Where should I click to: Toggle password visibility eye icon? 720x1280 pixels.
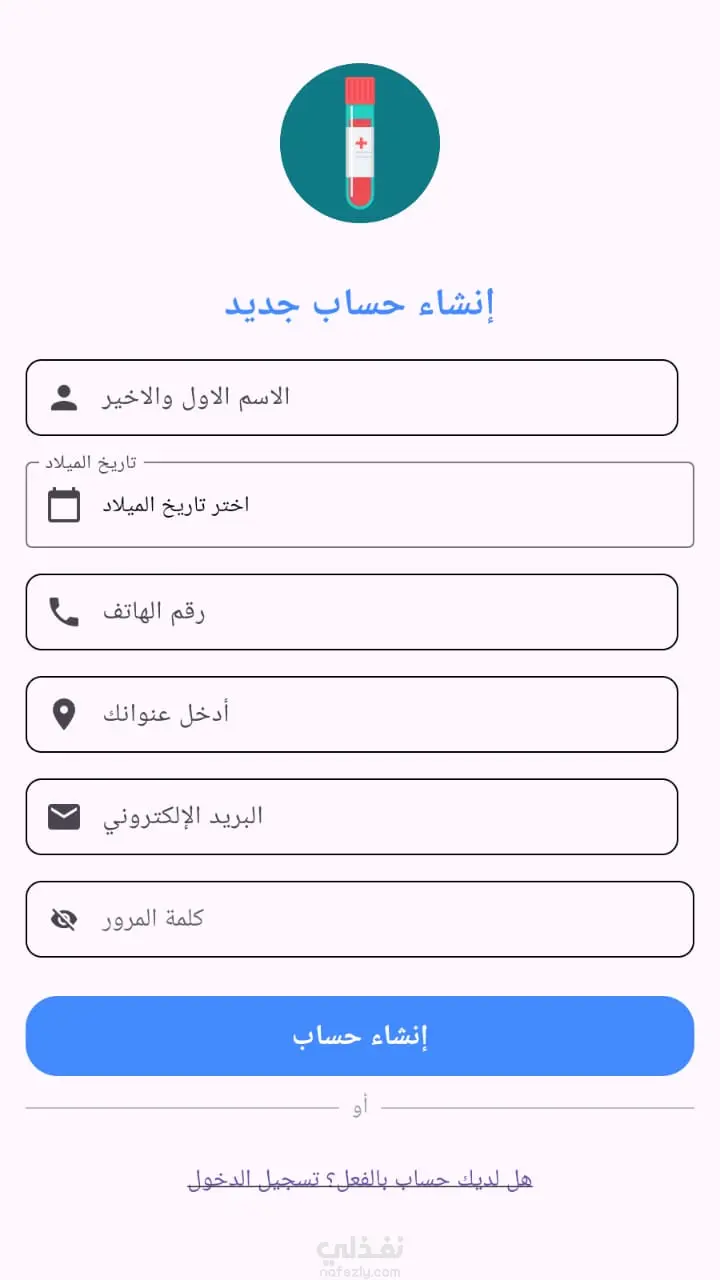click(x=64, y=919)
